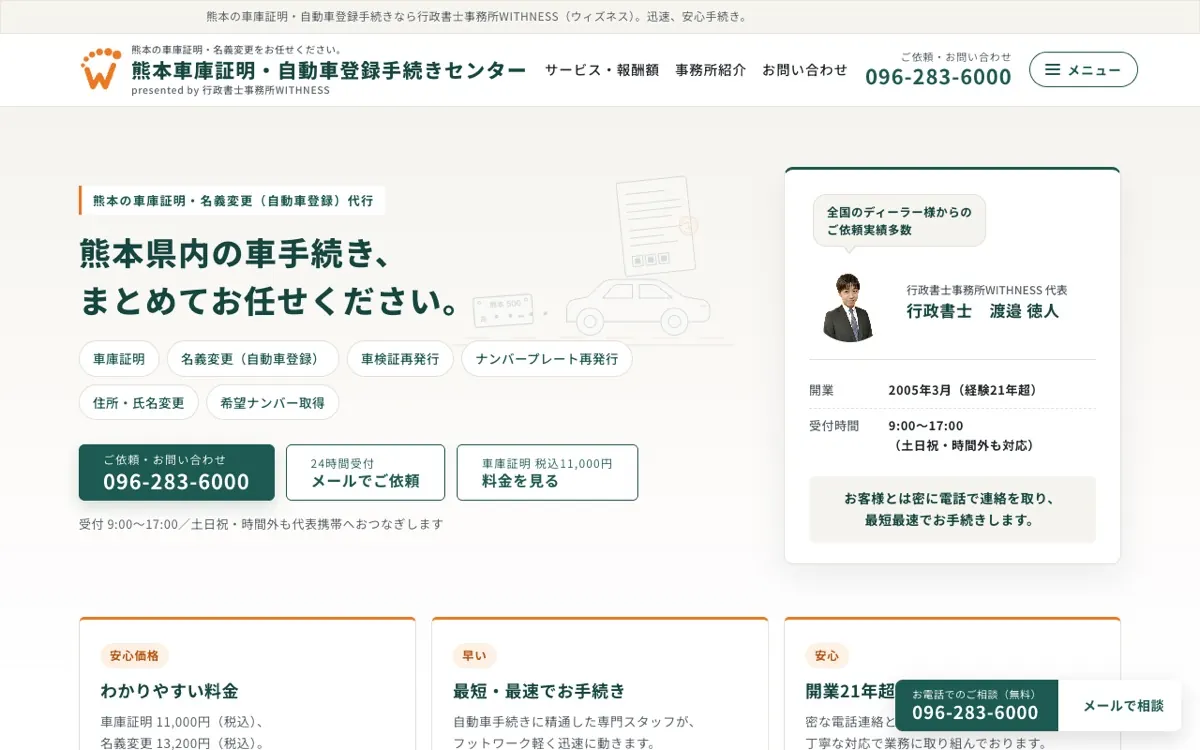This screenshot has height=750, width=1200.
Task: Select the 名義変更（自動車登録） service tag
Action: pyautogui.click(x=253, y=359)
